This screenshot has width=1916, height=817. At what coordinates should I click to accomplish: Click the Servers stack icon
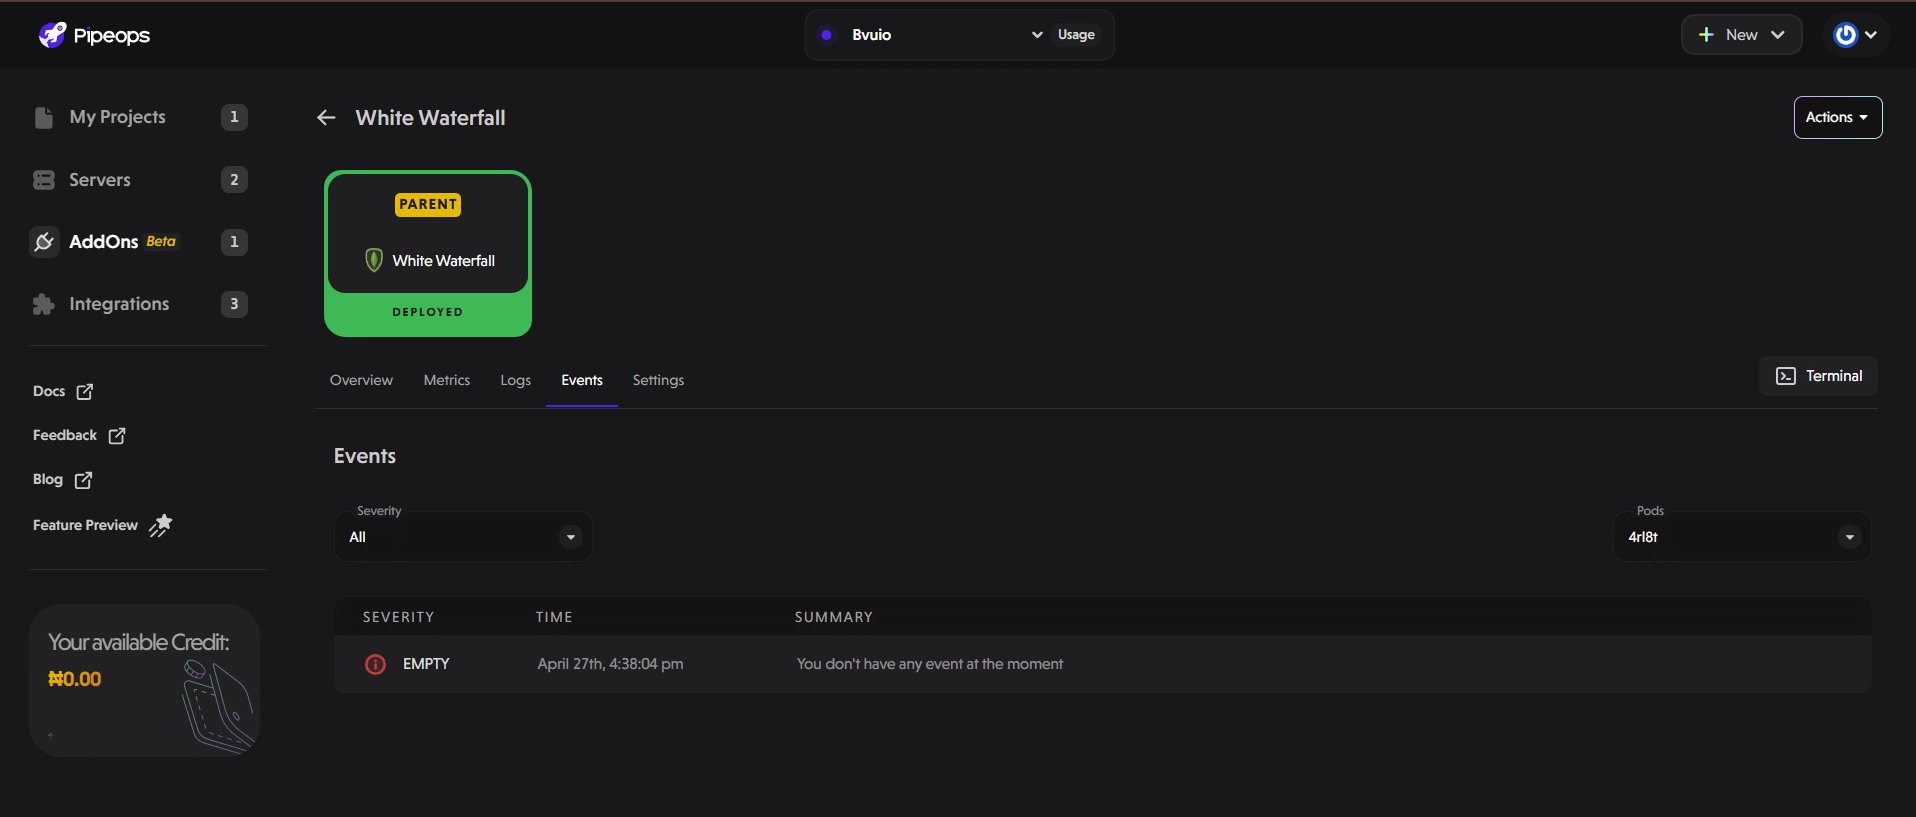(x=44, y=180)
